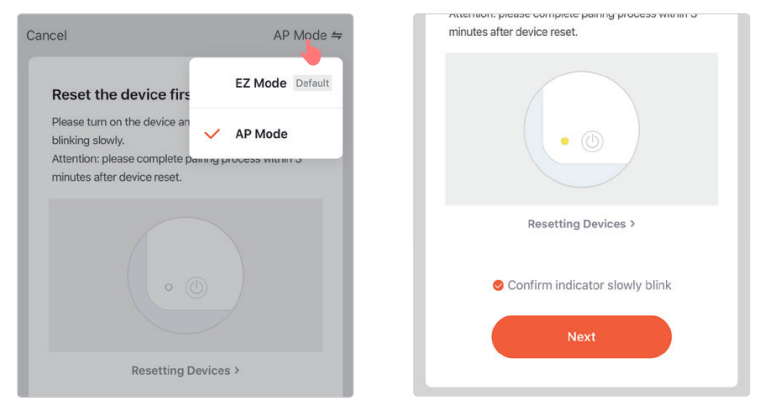This screenshot has width=761, height=406.
Task: Click the red checkmark next to AP Mode
Action: coord(212,134)
